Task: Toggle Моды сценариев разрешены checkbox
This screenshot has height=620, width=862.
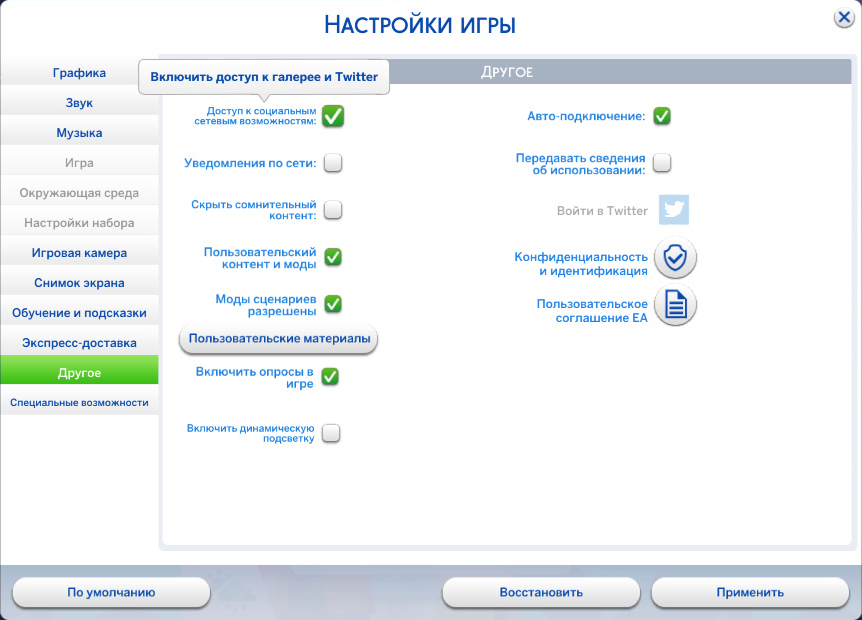Action: click(x=333, y=303)
